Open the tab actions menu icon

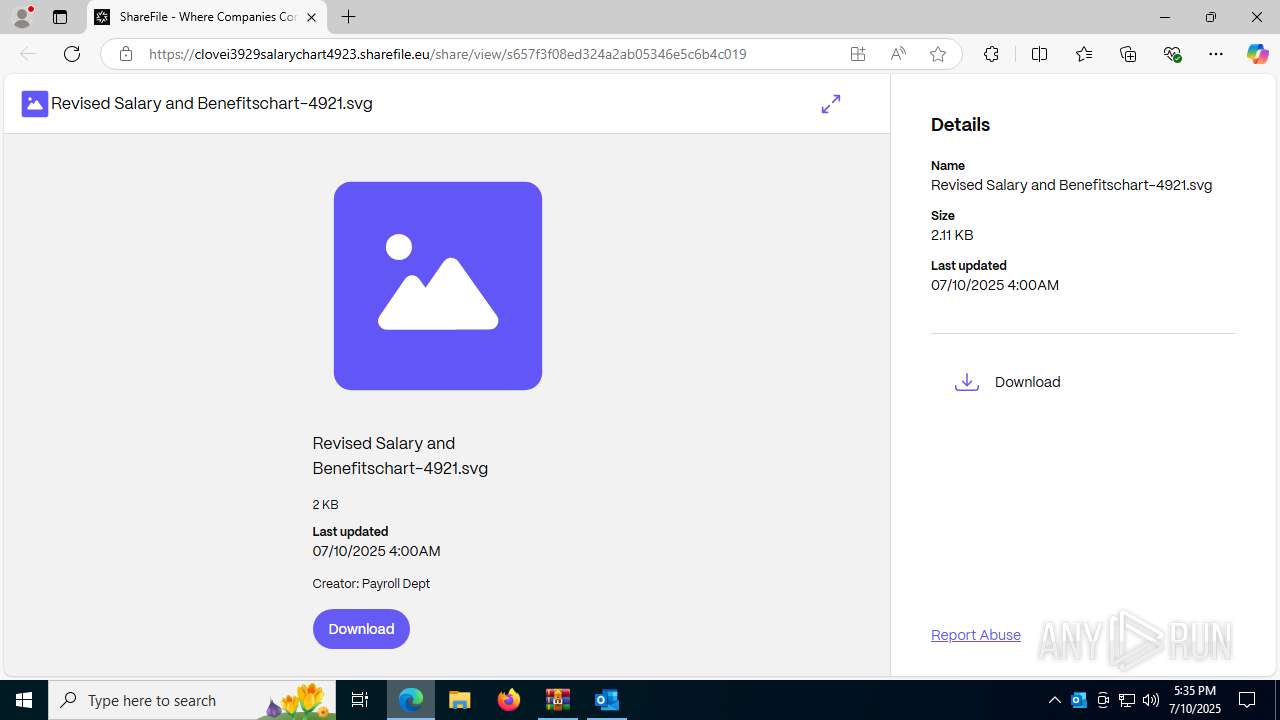click(60, 17)
